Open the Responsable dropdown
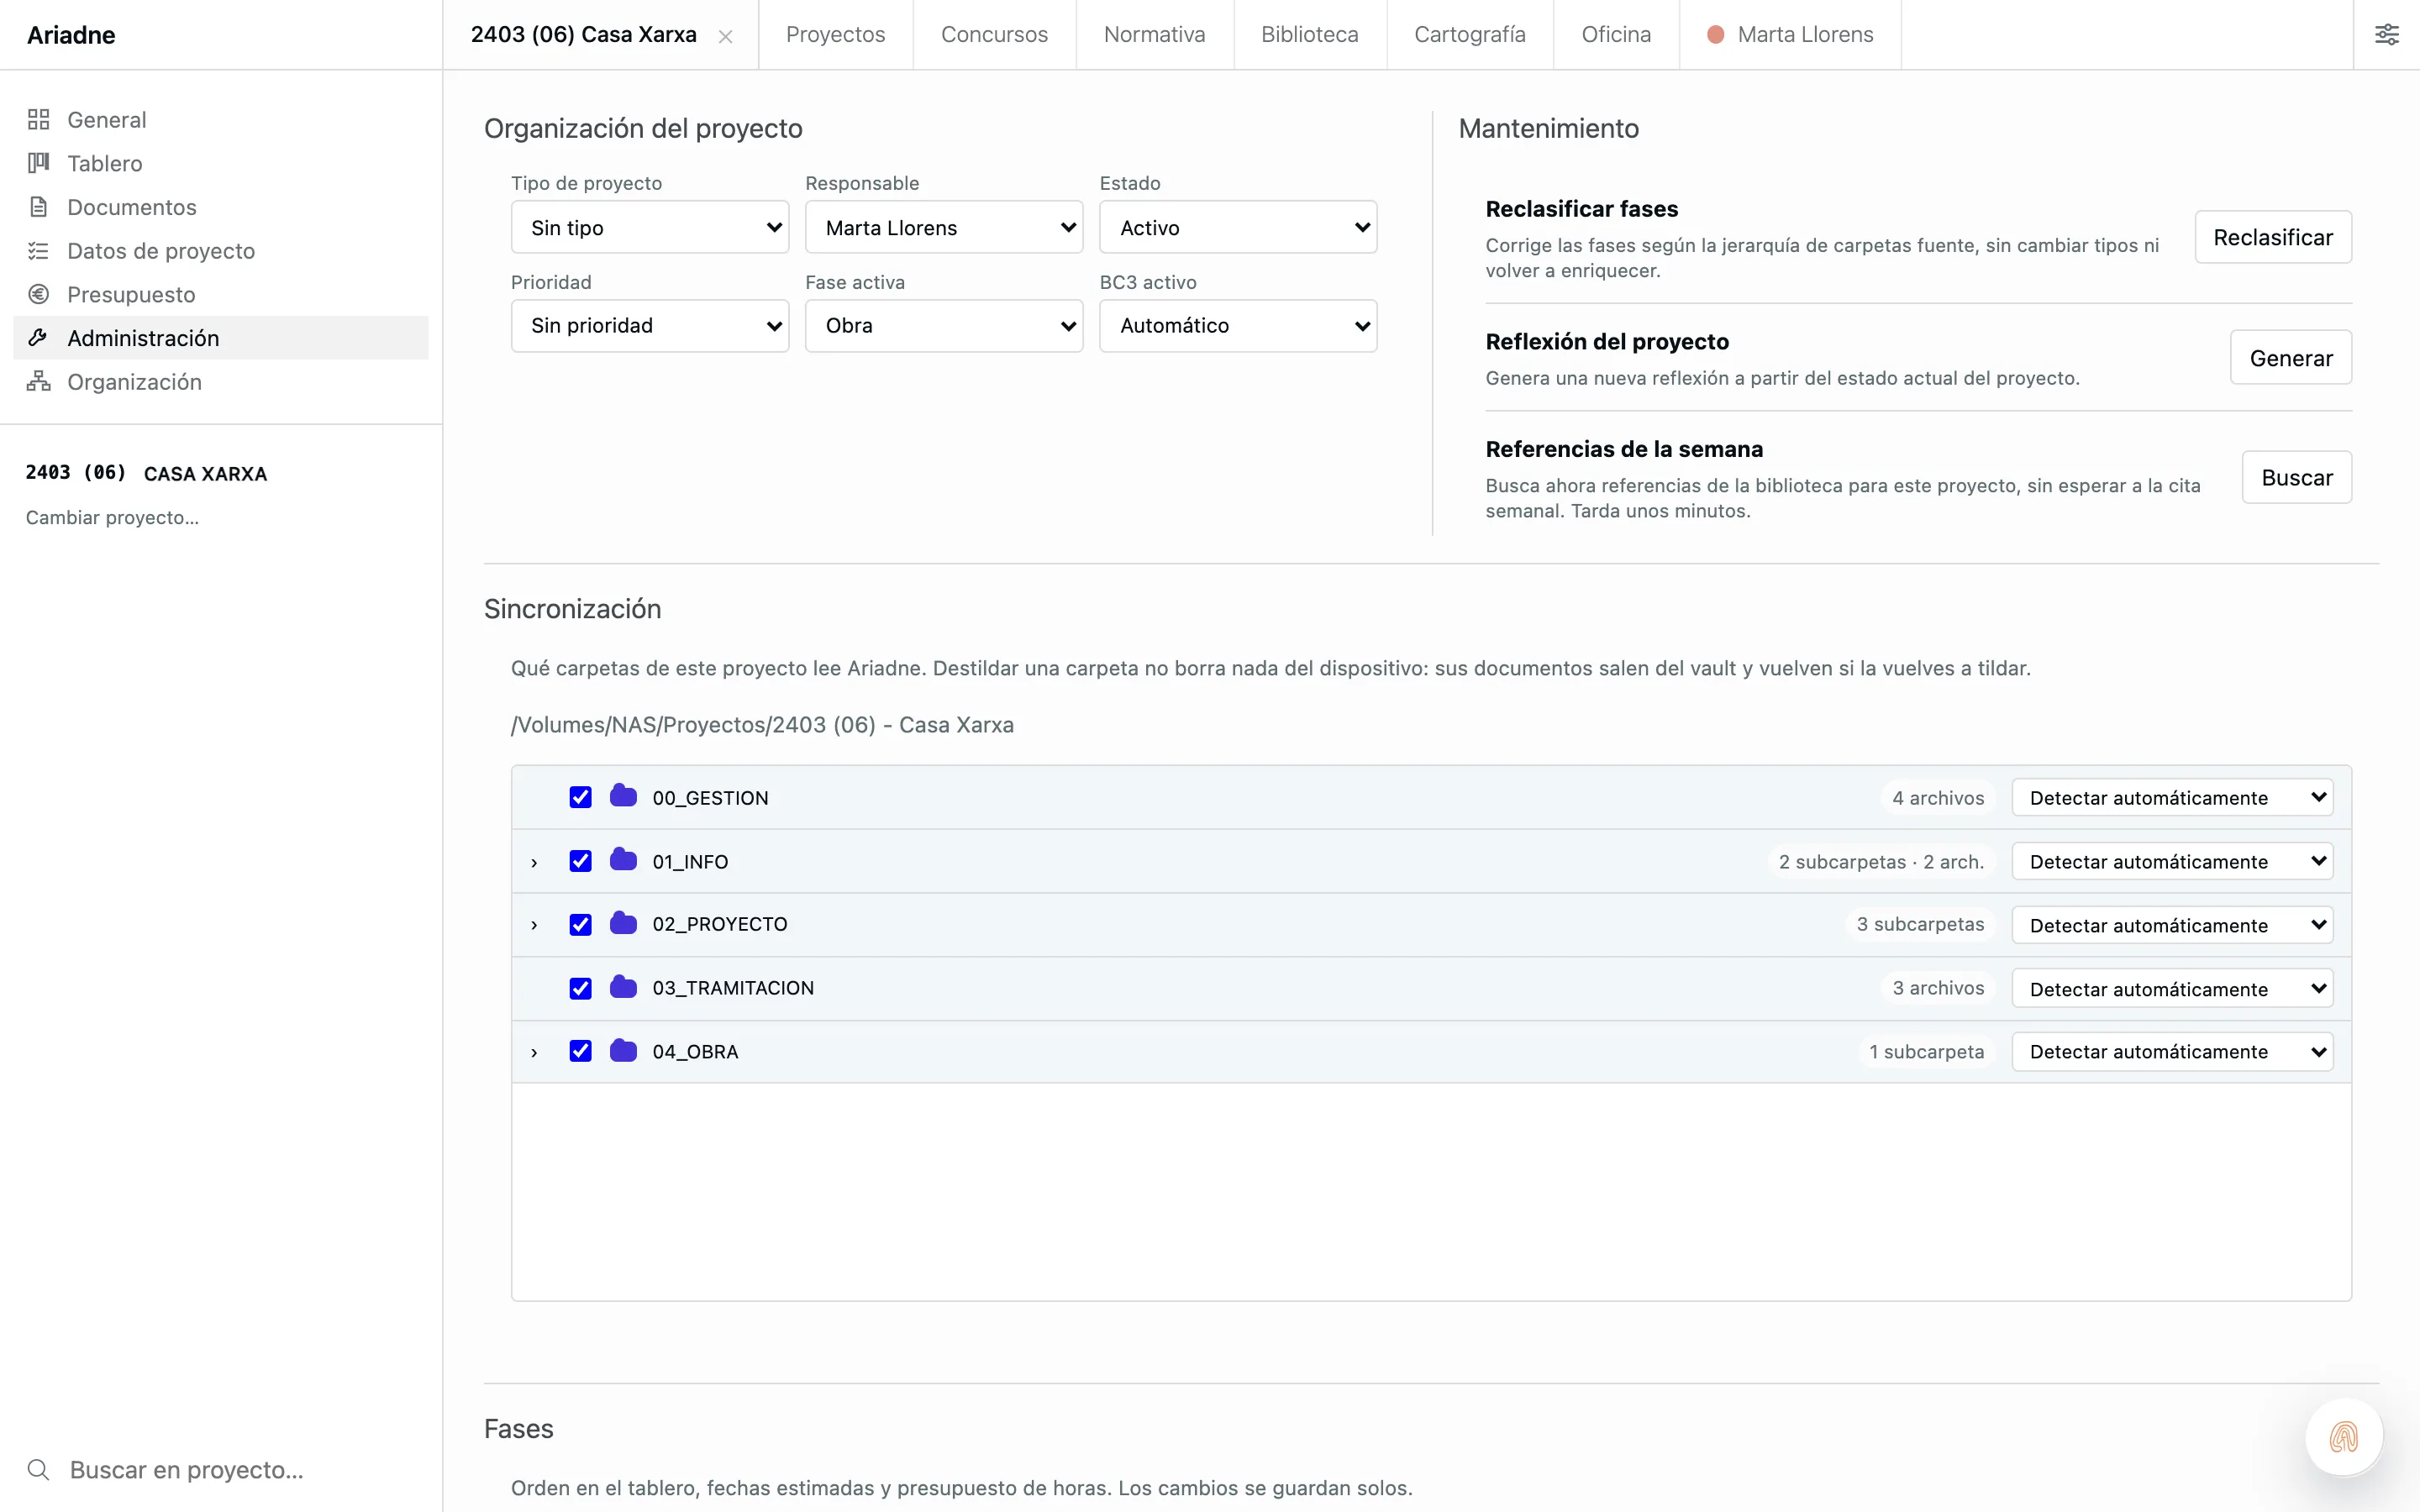 944,227
